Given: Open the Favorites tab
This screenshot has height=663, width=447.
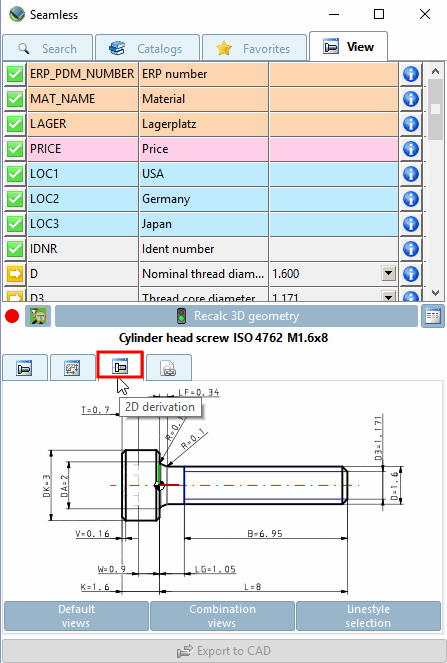Looking at the screenshot, I should pos(254,48).
